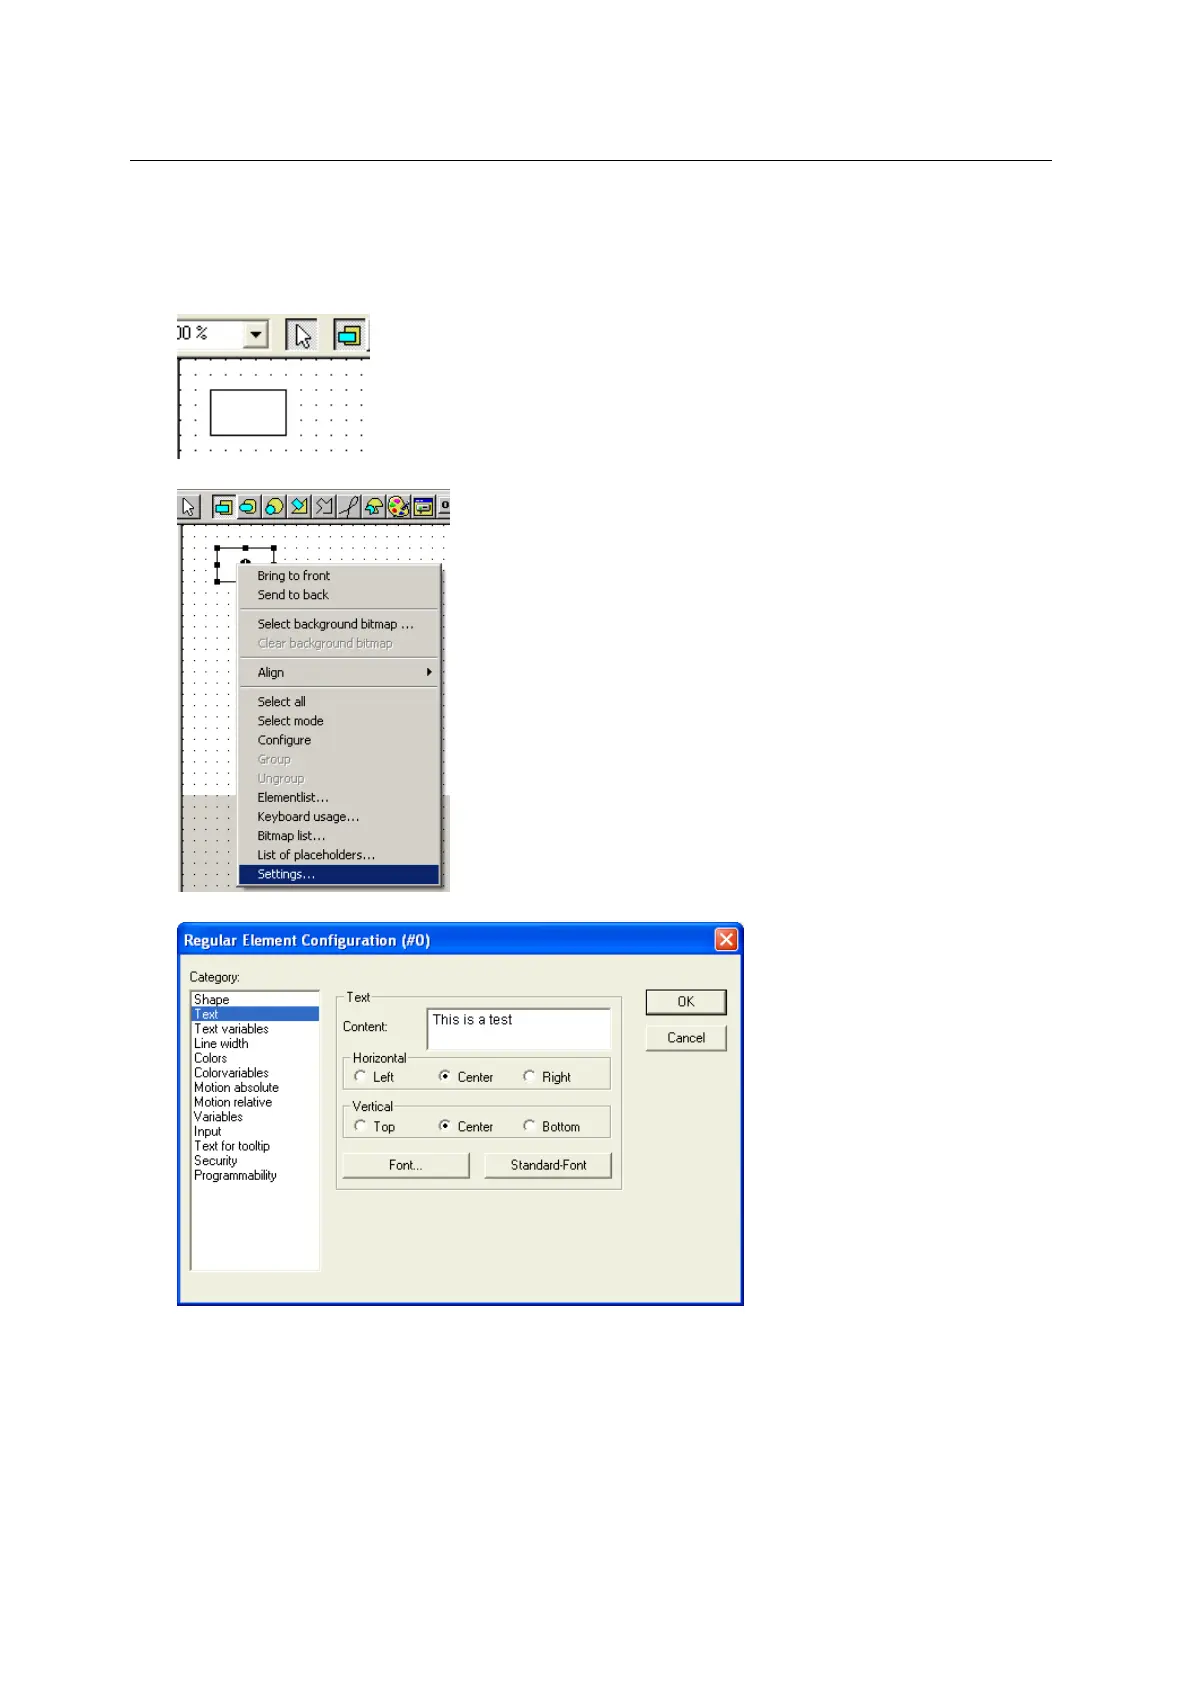
Task: Choose the Polygon tool
Action: pyautogui.click(x=299, y=507)
